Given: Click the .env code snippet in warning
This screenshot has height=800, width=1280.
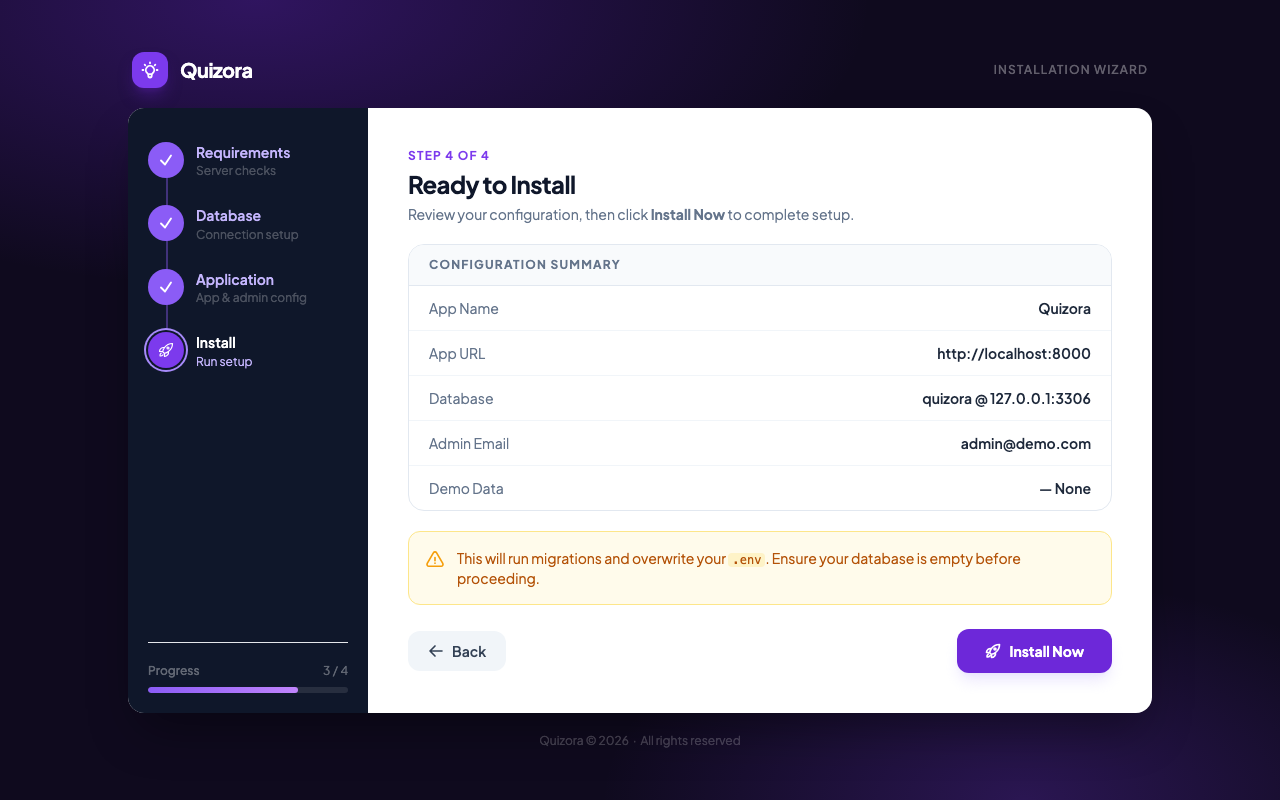Looking at the screenshot, I should click(x=746, y=560).
